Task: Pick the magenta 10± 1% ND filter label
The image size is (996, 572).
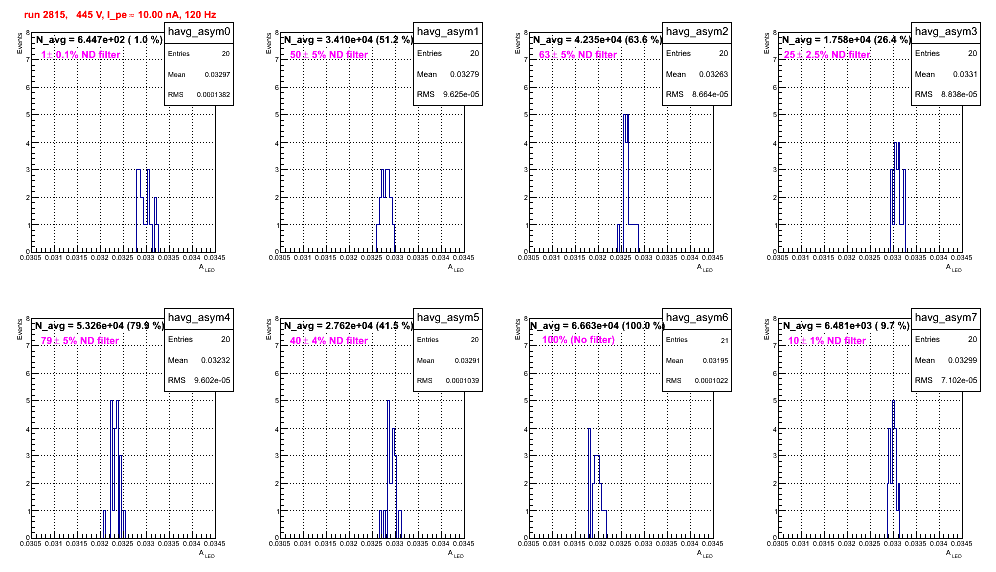Action: 827,341
